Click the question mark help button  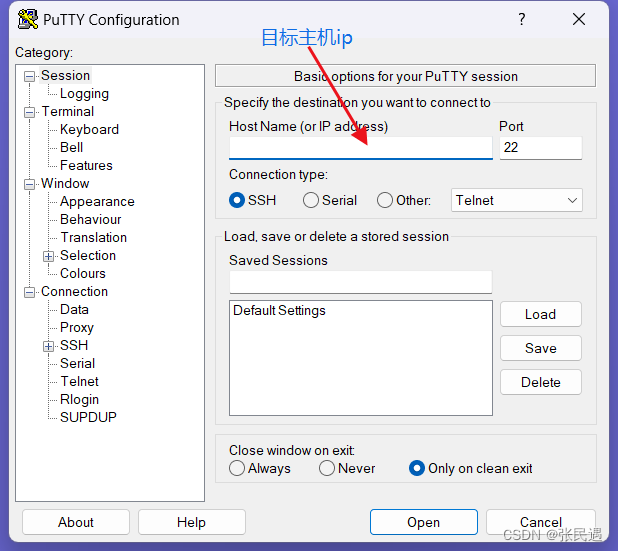[x=521, y=19]
